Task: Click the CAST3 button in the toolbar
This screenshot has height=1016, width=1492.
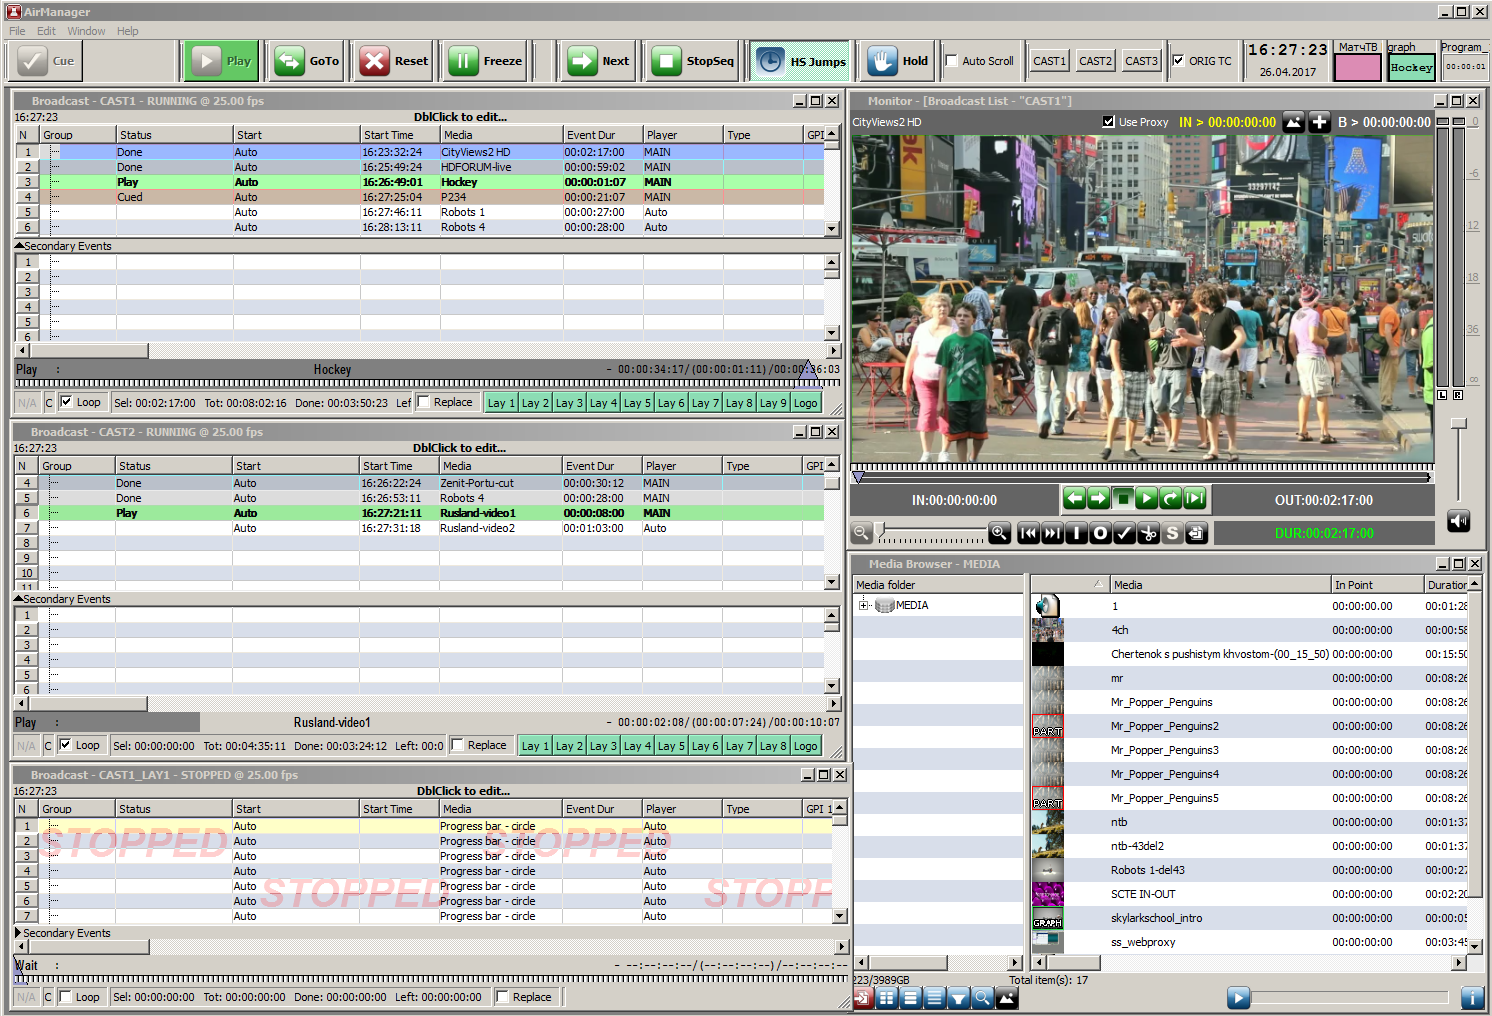Action: (x=1141, y=61)
